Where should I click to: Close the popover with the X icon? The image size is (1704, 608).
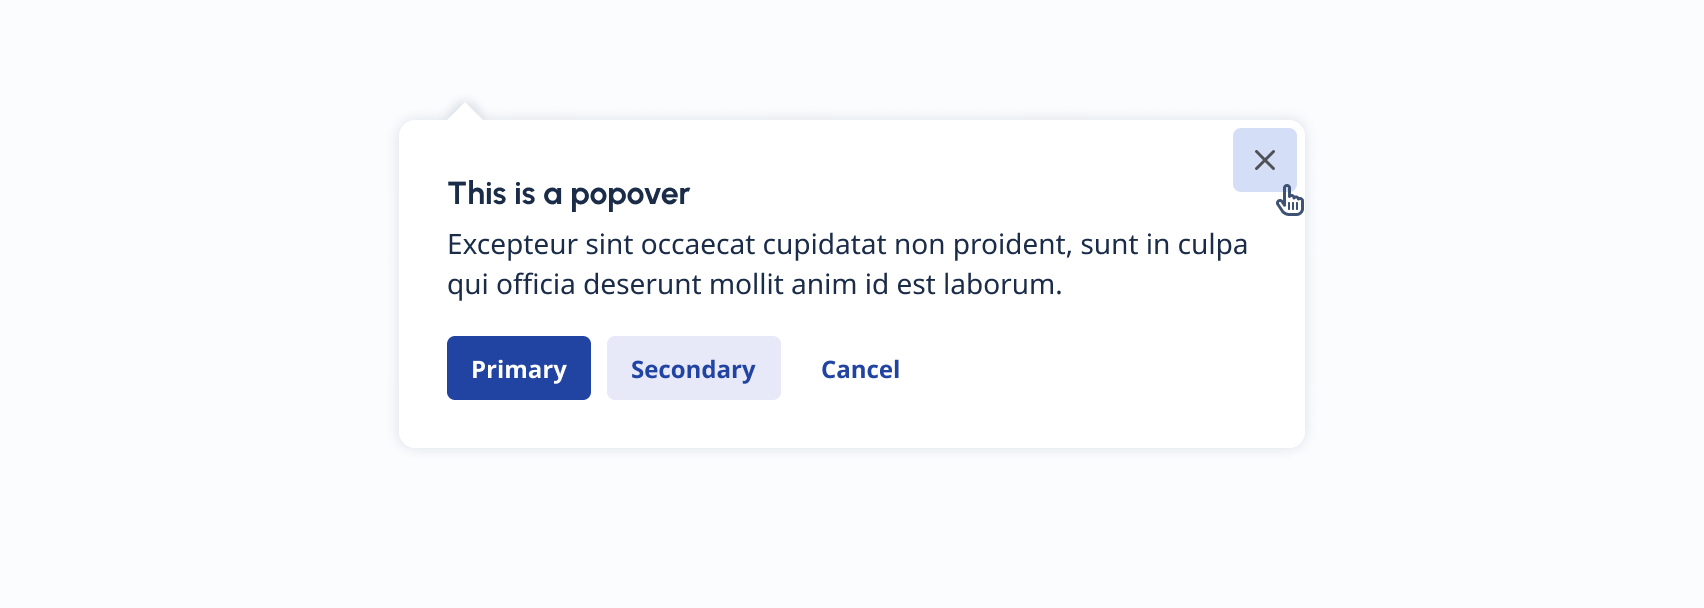1264,160
